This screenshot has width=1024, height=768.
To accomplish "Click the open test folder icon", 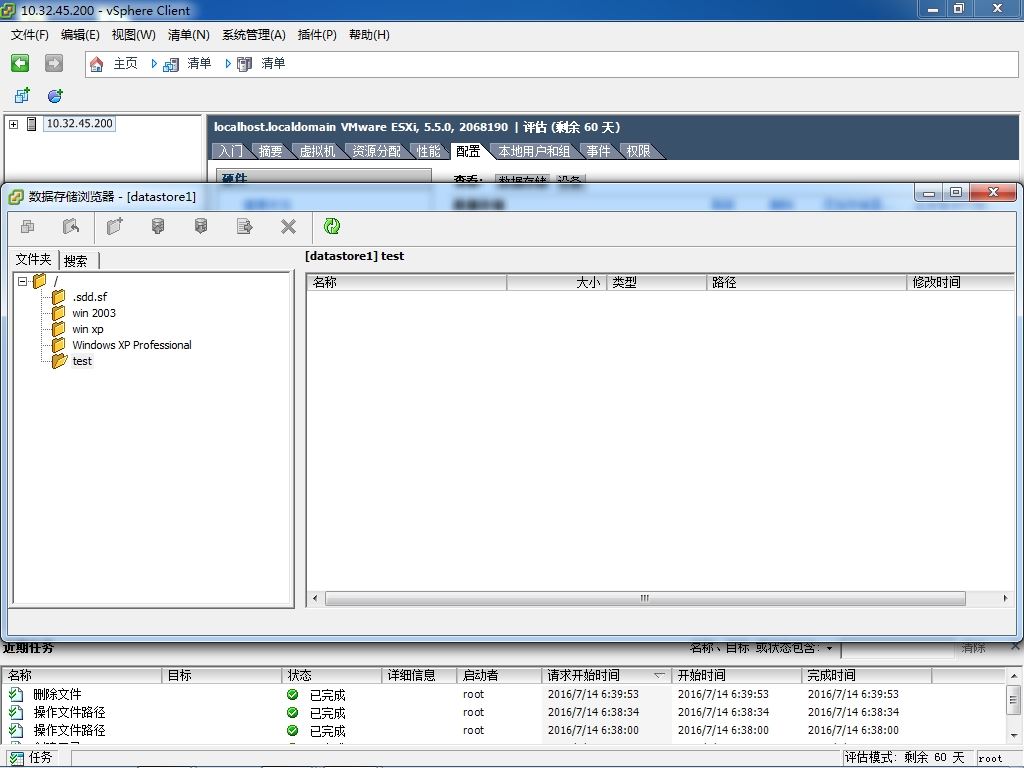I will point(59,361).
